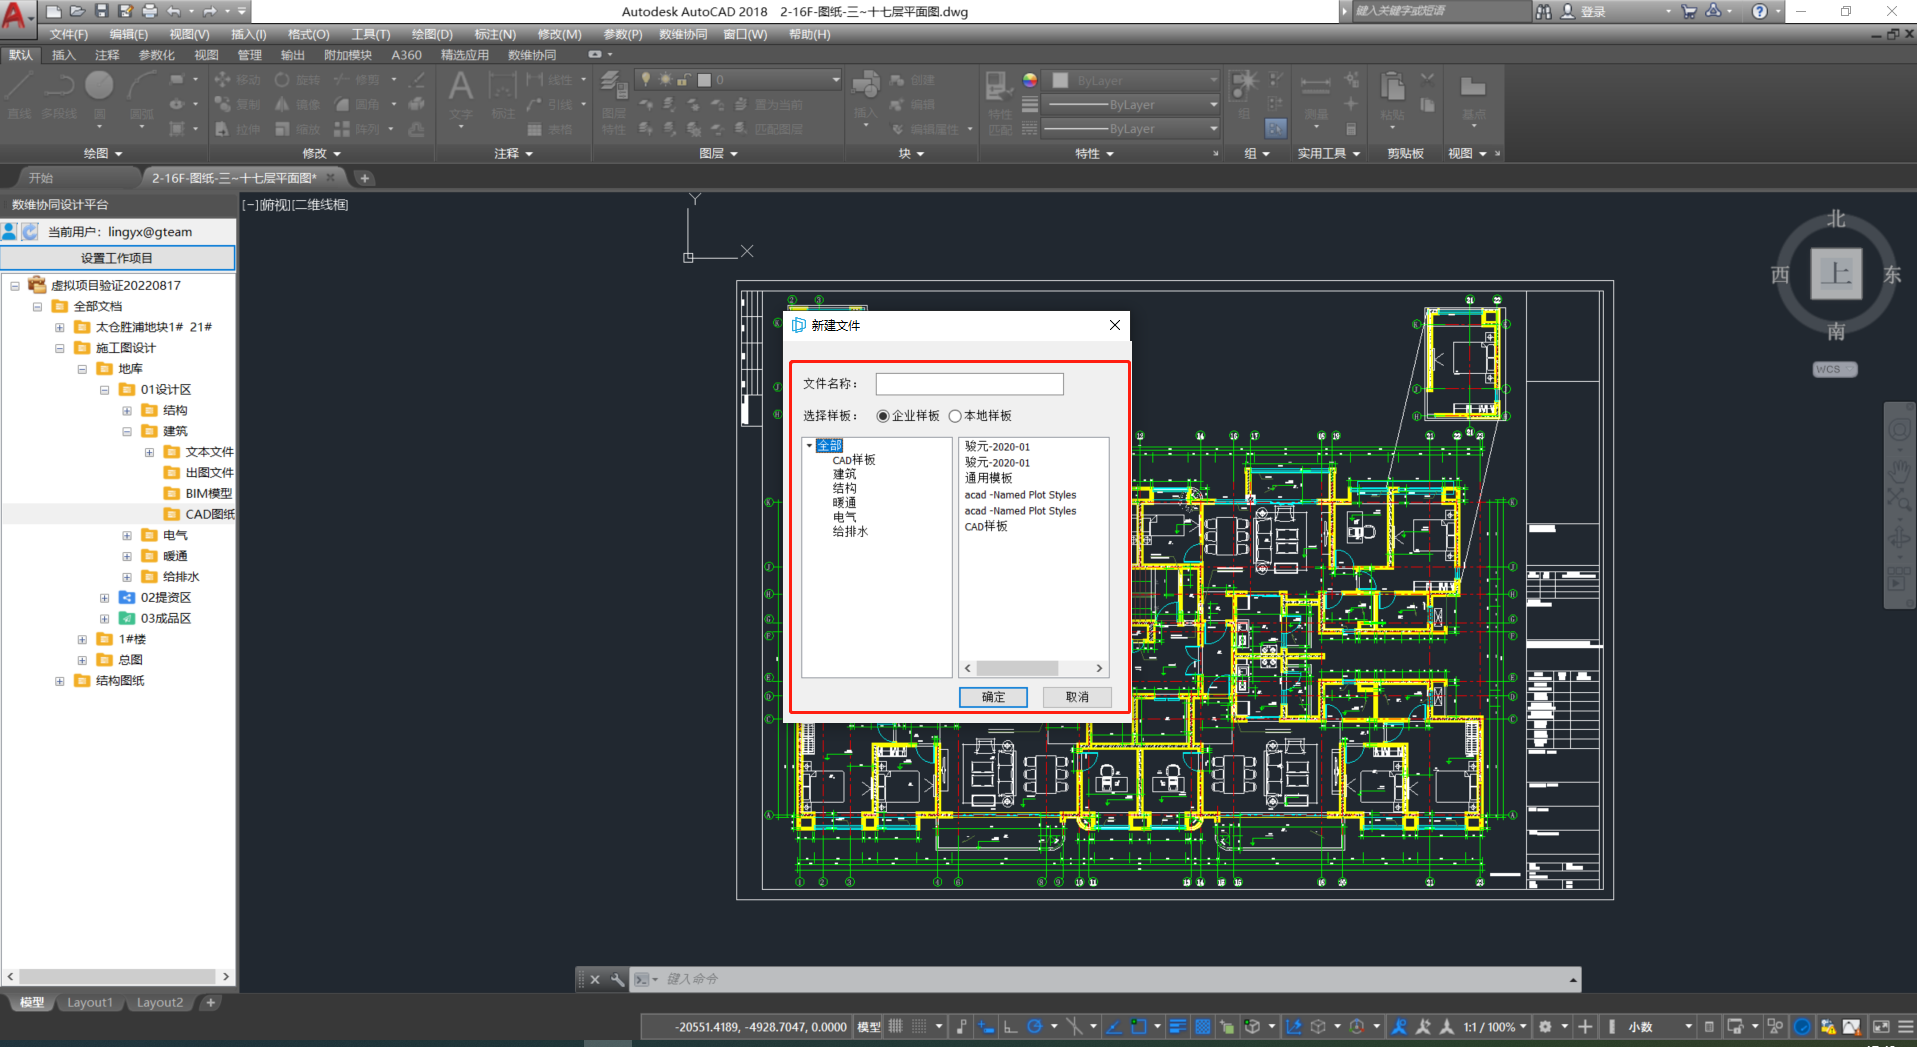Viewport: 1917px width, 1047px height.
Task: Switch to the 注释 ribbon tab
Action: (107, 55)
